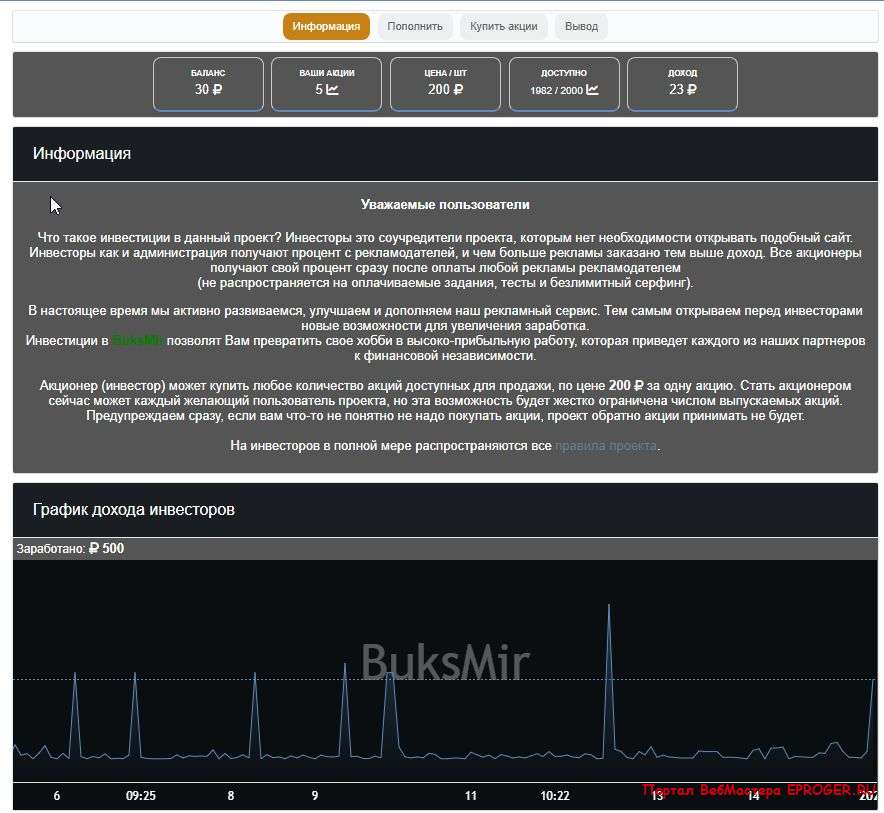Switch to the Пополнить tab
This screenshot has width=884, height=813.
414,26
